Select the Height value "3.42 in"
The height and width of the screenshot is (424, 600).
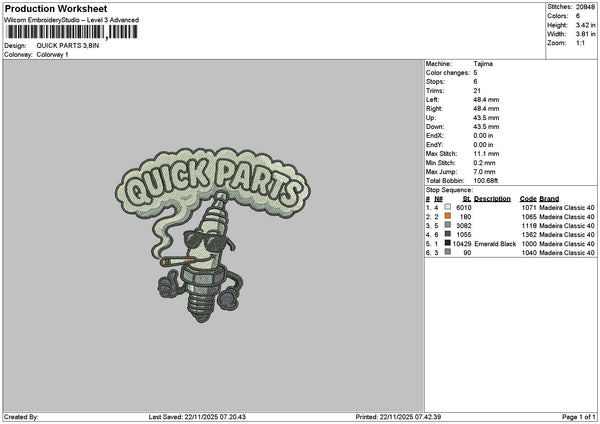585,25
